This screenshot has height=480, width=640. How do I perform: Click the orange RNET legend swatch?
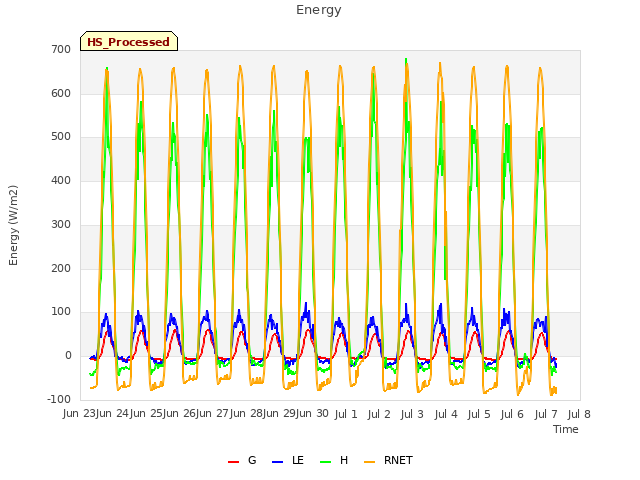click(x=369, y=462)
